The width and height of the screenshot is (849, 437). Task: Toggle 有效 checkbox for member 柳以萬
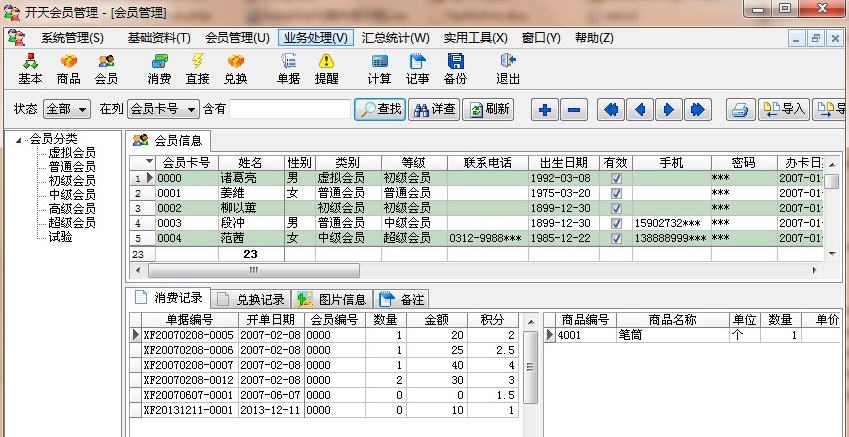[x=616, y=208]
